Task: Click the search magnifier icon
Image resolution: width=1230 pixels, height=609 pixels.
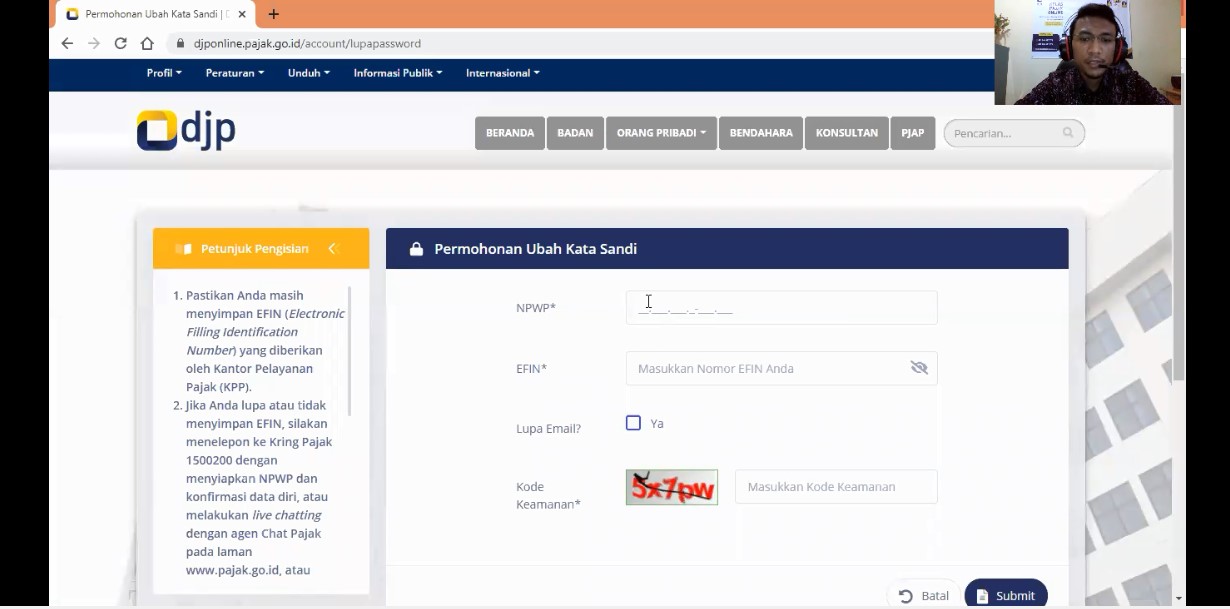Action: (x=1068, y=132)
